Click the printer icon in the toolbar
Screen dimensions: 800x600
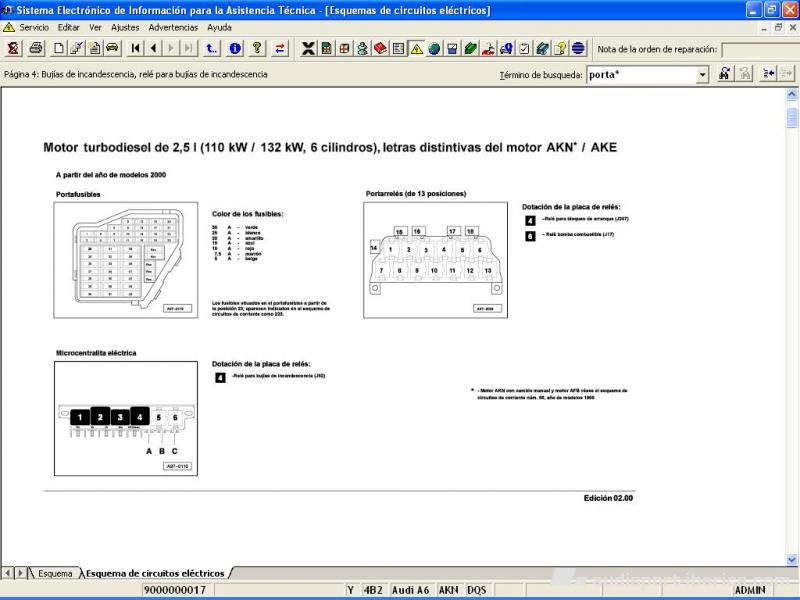tap(36, 48)
